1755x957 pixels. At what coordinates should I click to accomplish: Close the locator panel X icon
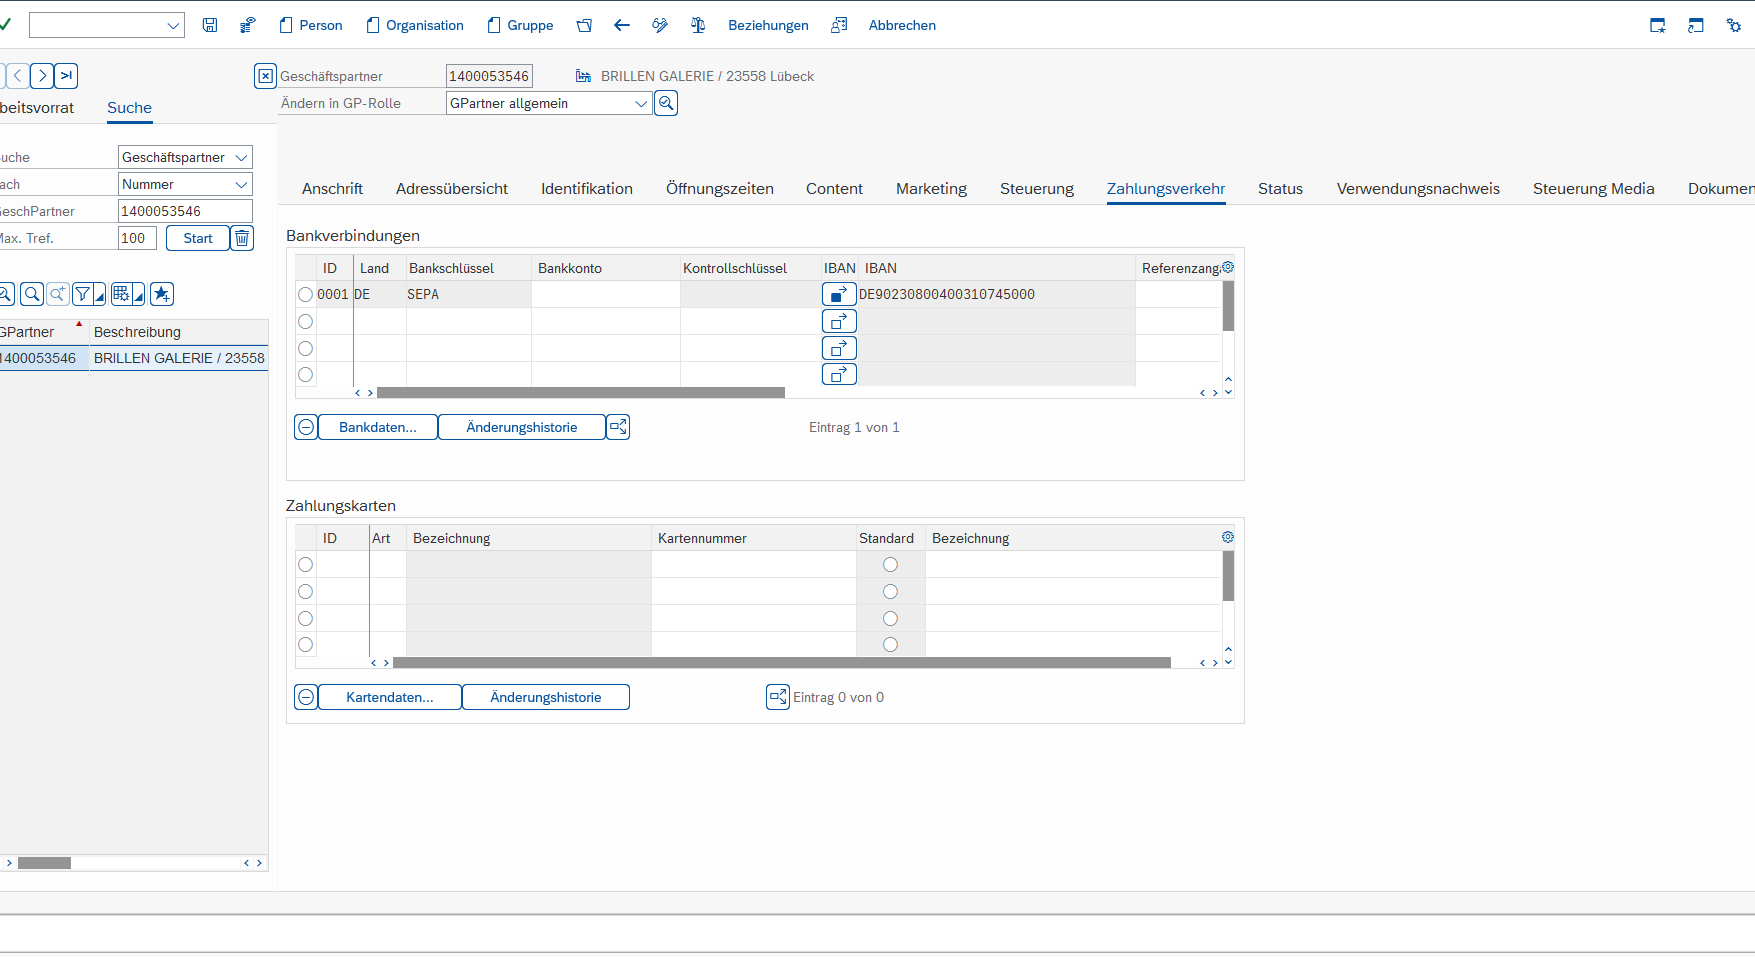click(x=265, y=76)
